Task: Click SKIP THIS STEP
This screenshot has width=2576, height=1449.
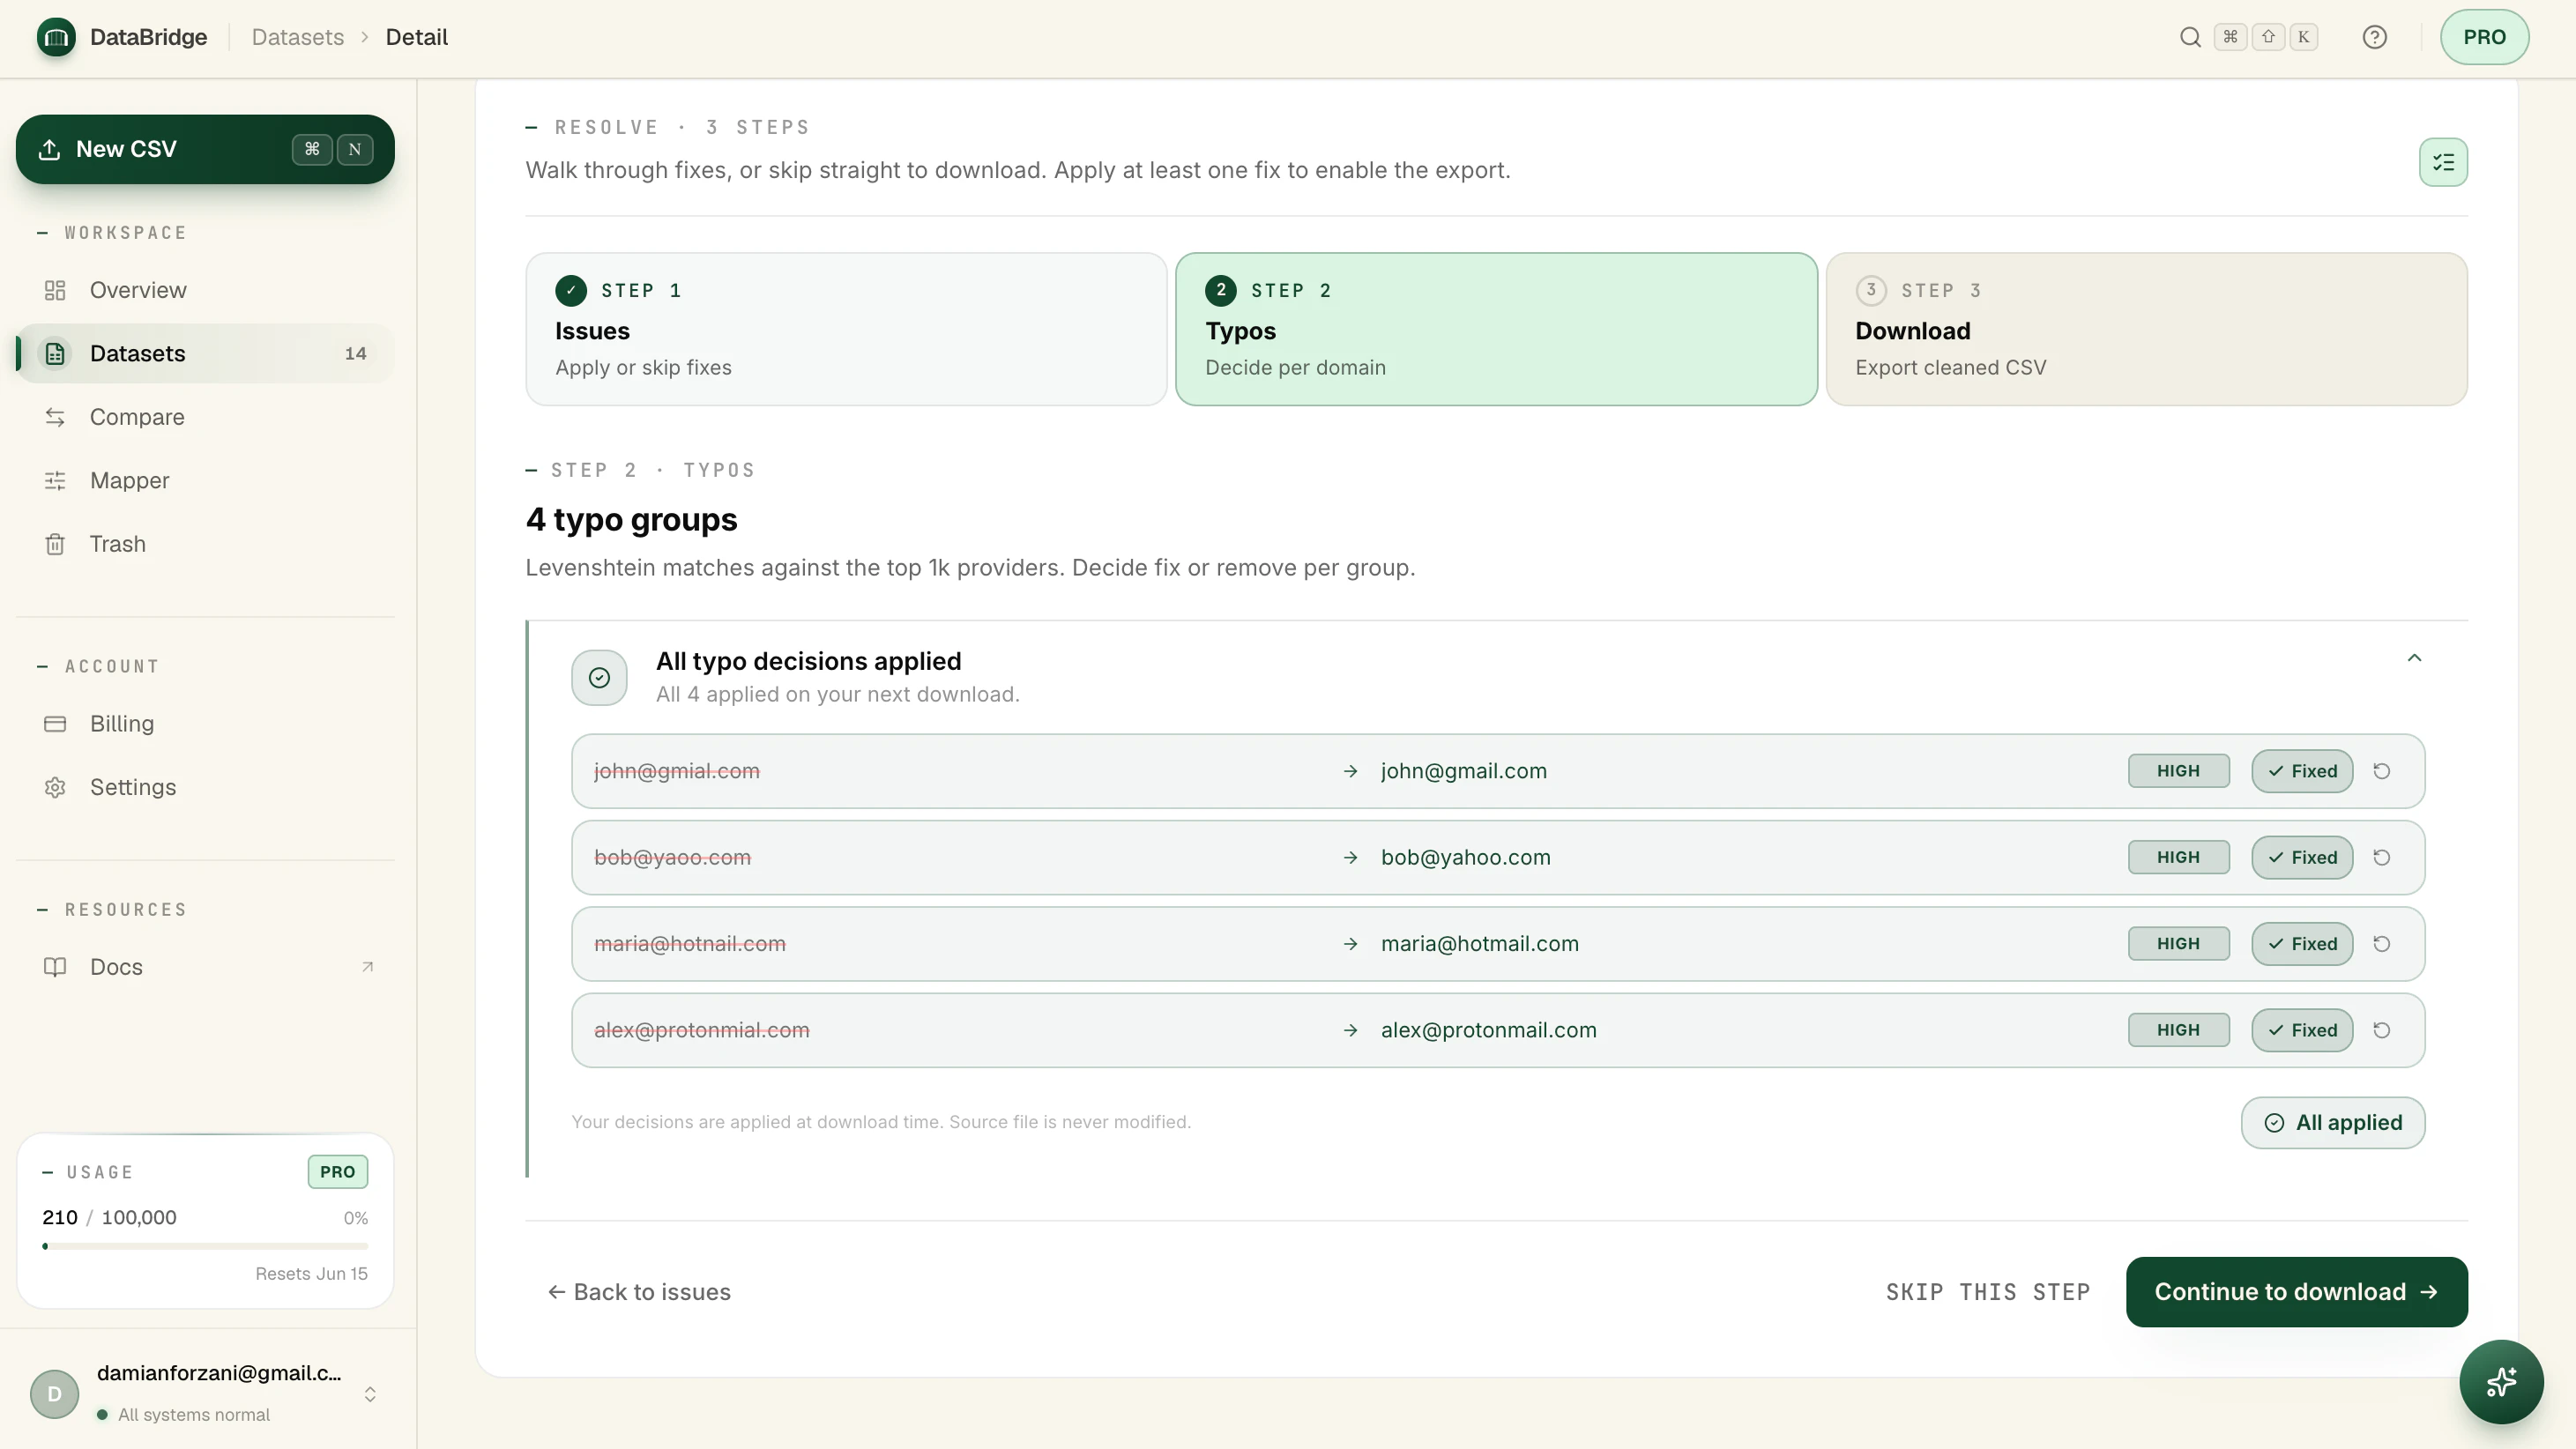Action: [x=1987, y=1292]
